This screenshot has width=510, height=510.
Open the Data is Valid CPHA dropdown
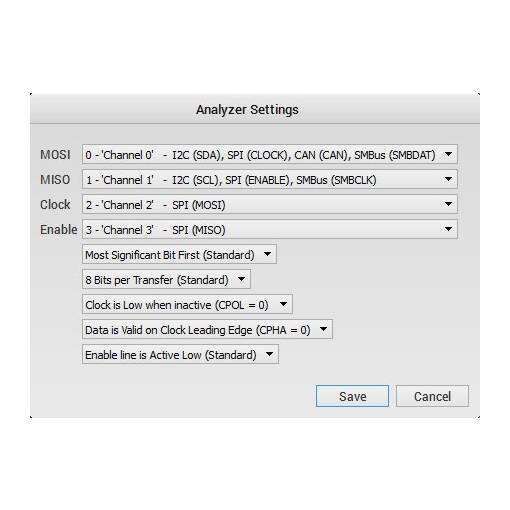[x=207, y=329]
